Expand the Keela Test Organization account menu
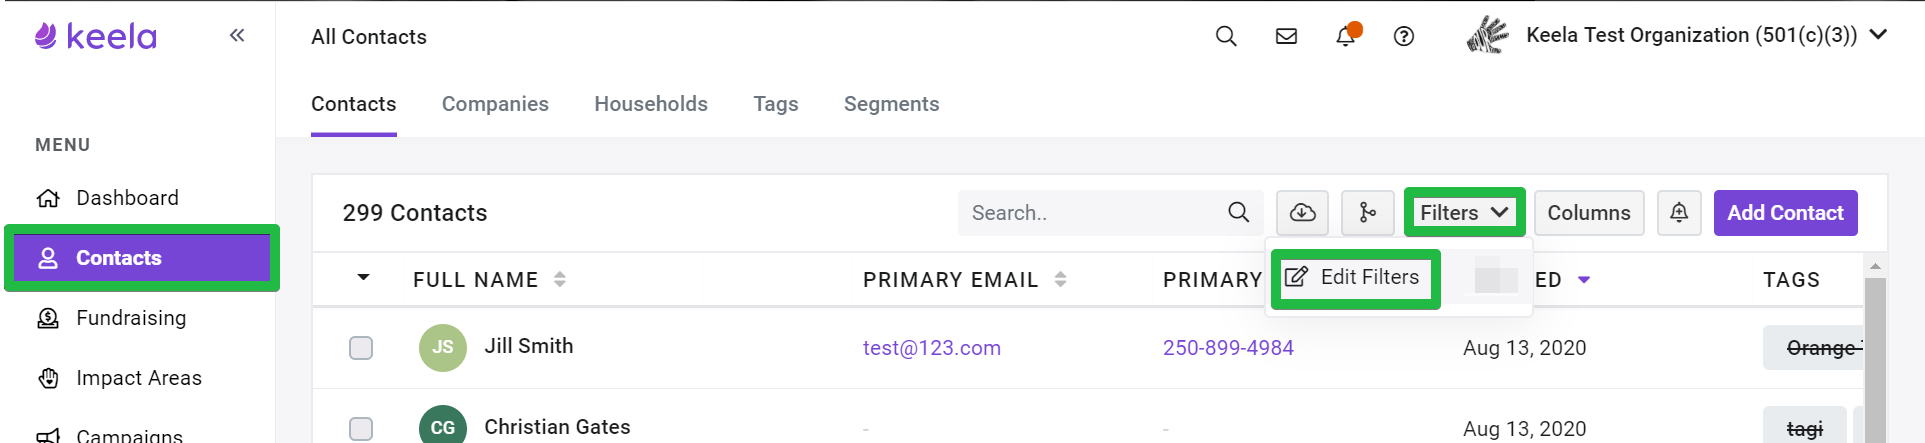This screenshot has height=443, width=1925. point(1878,35)
